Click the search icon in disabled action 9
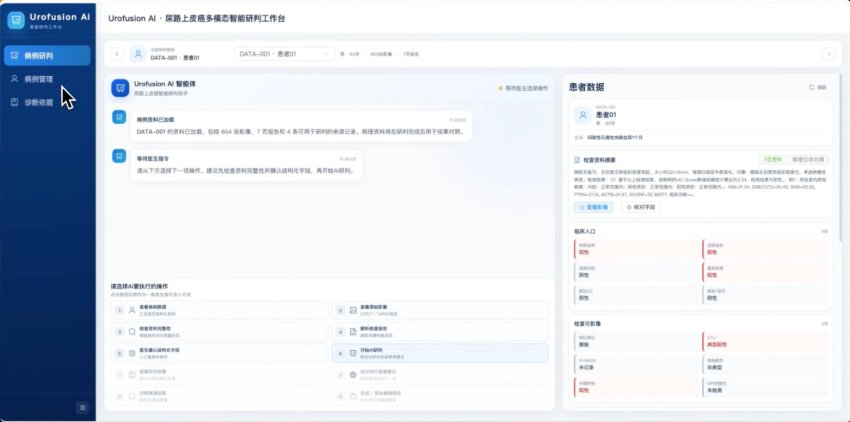Viewport: 850px width, 422px height. [132, 396]
